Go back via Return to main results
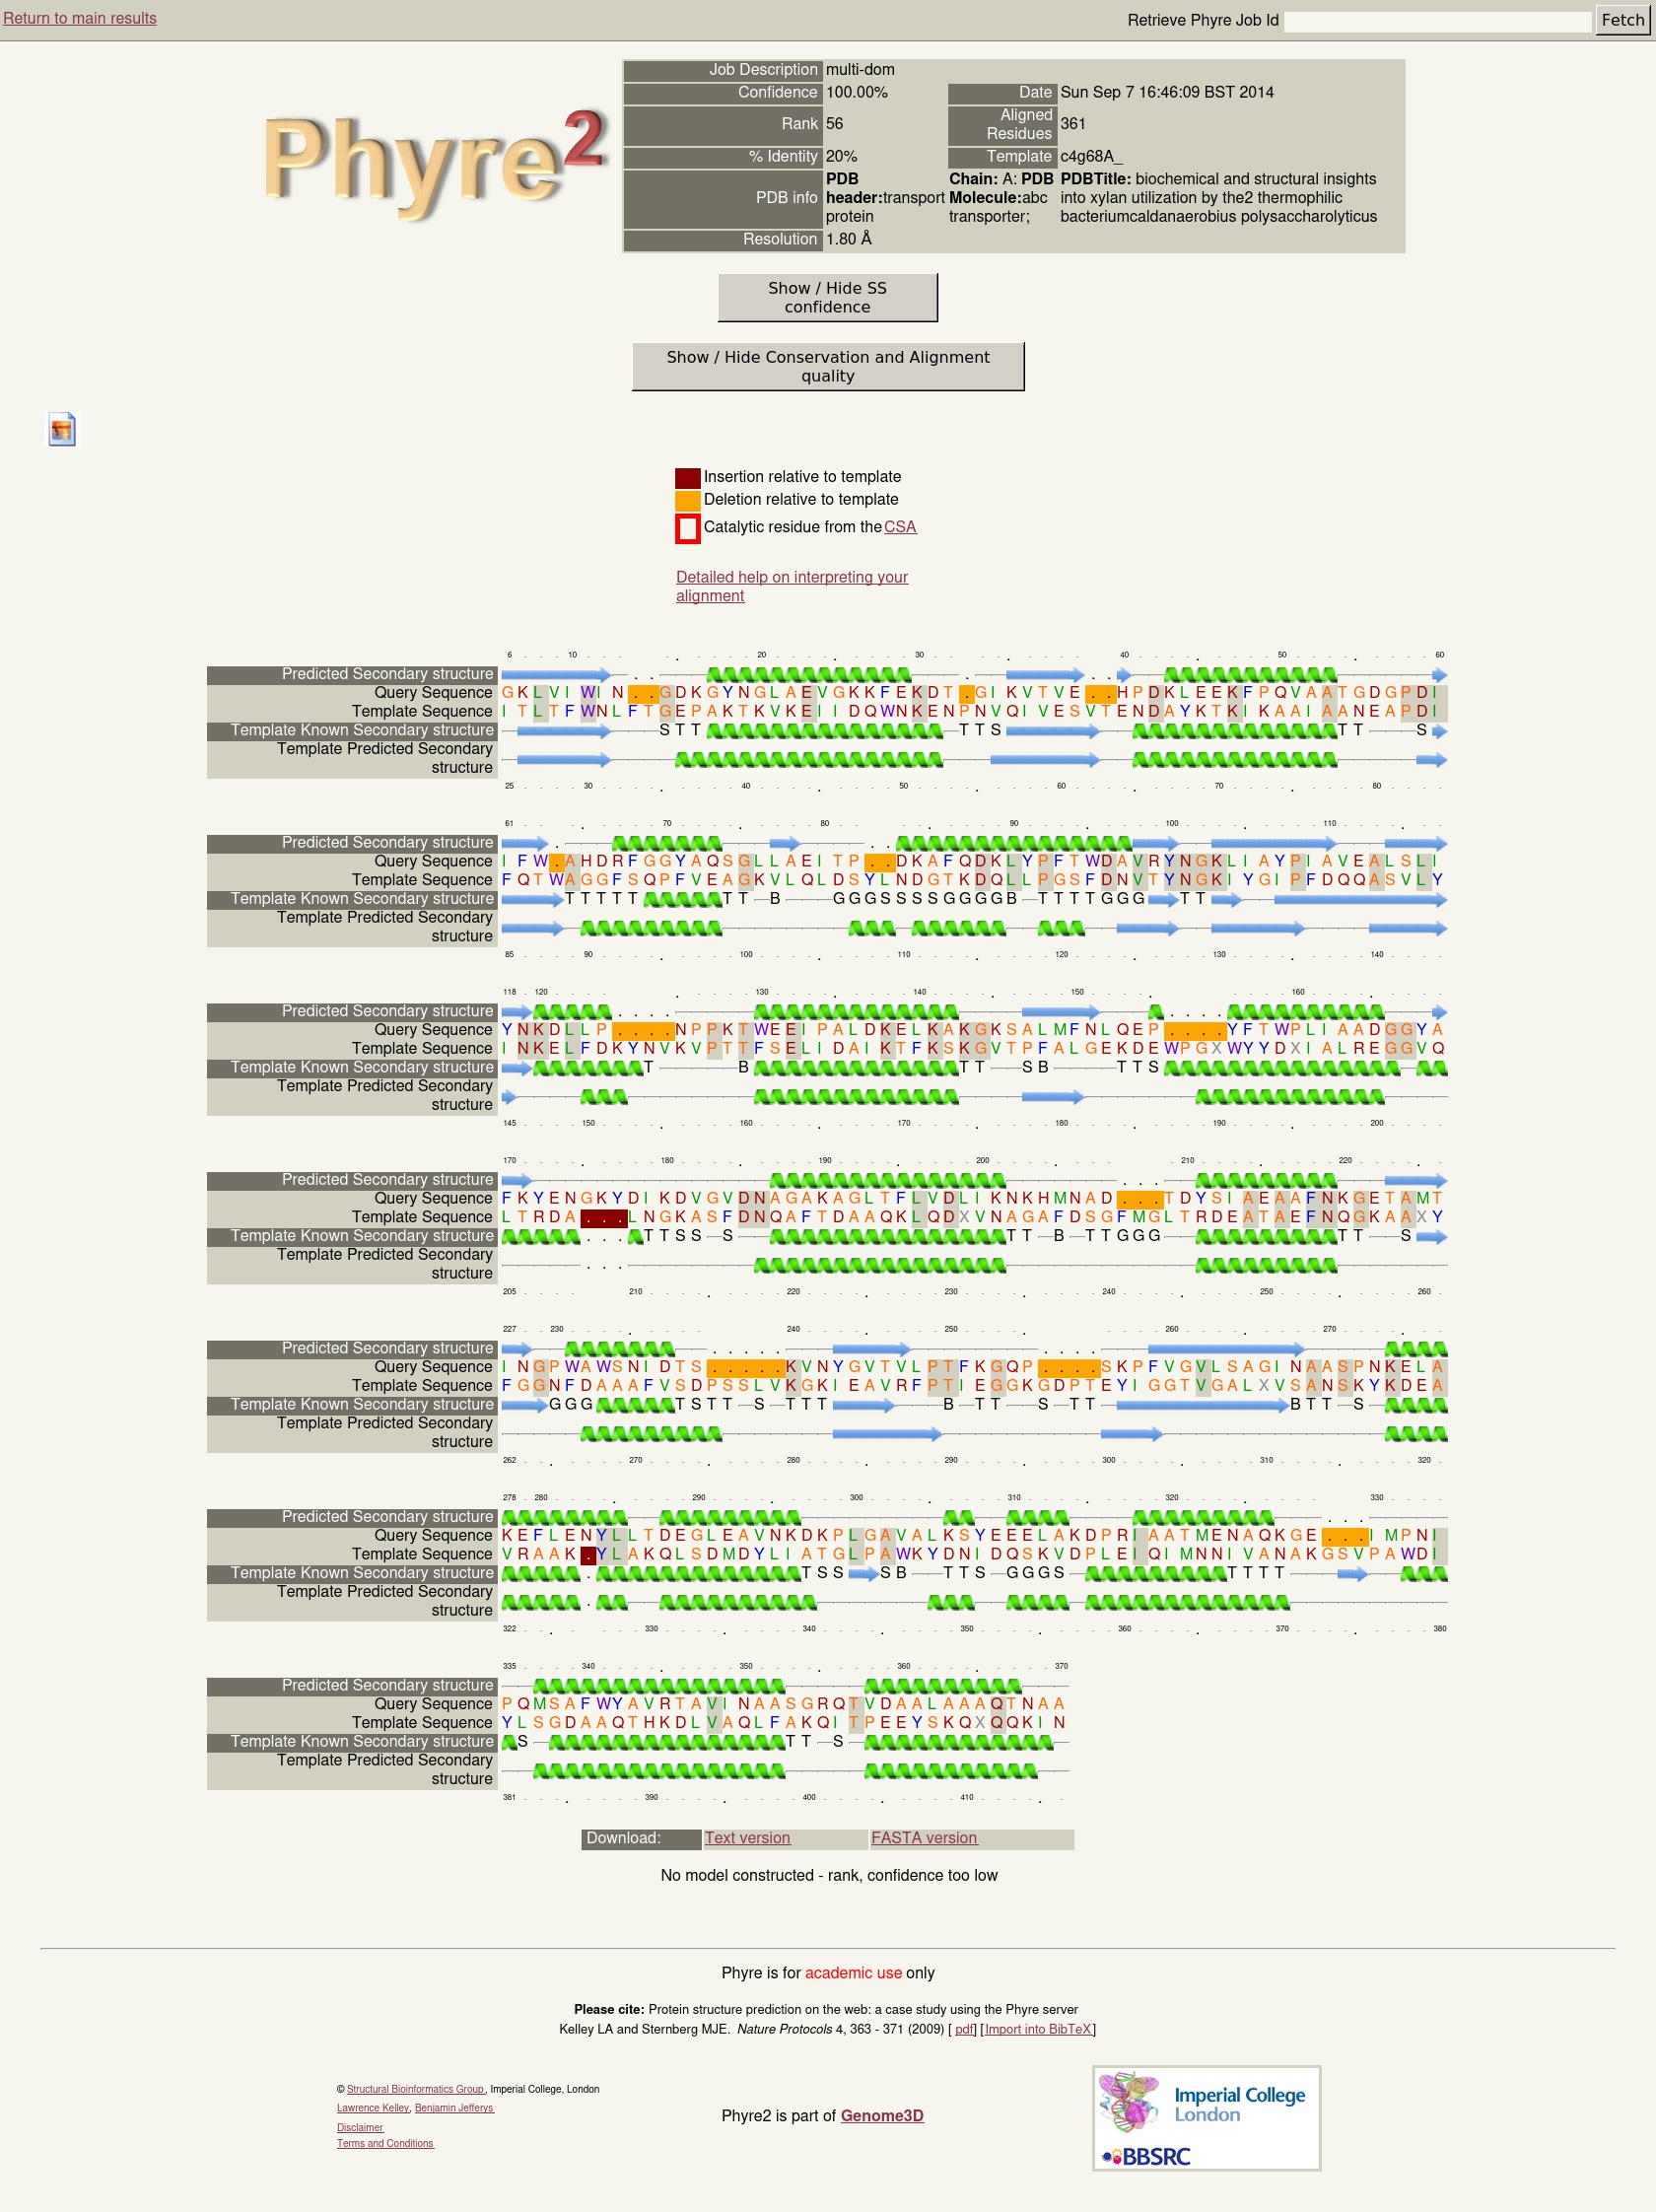1656x2212 pixels. [x=80, y=18]
